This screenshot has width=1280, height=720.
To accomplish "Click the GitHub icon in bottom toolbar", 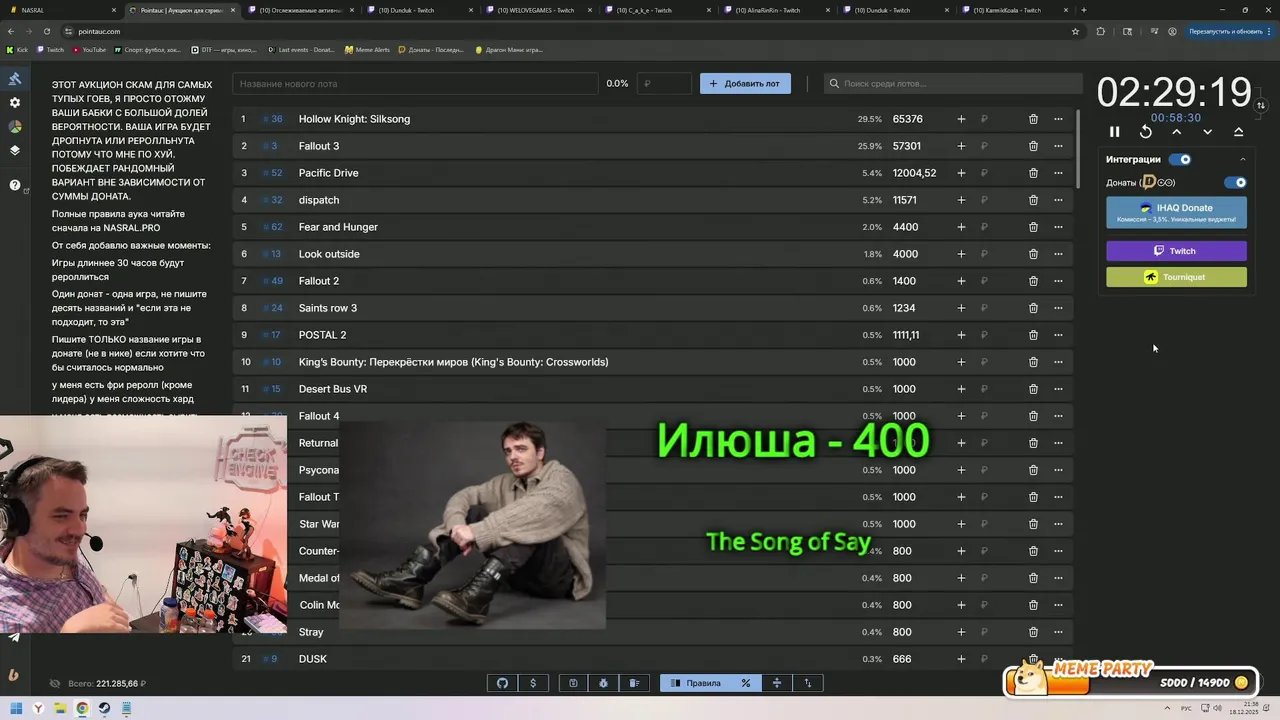I will pos(502,683).
